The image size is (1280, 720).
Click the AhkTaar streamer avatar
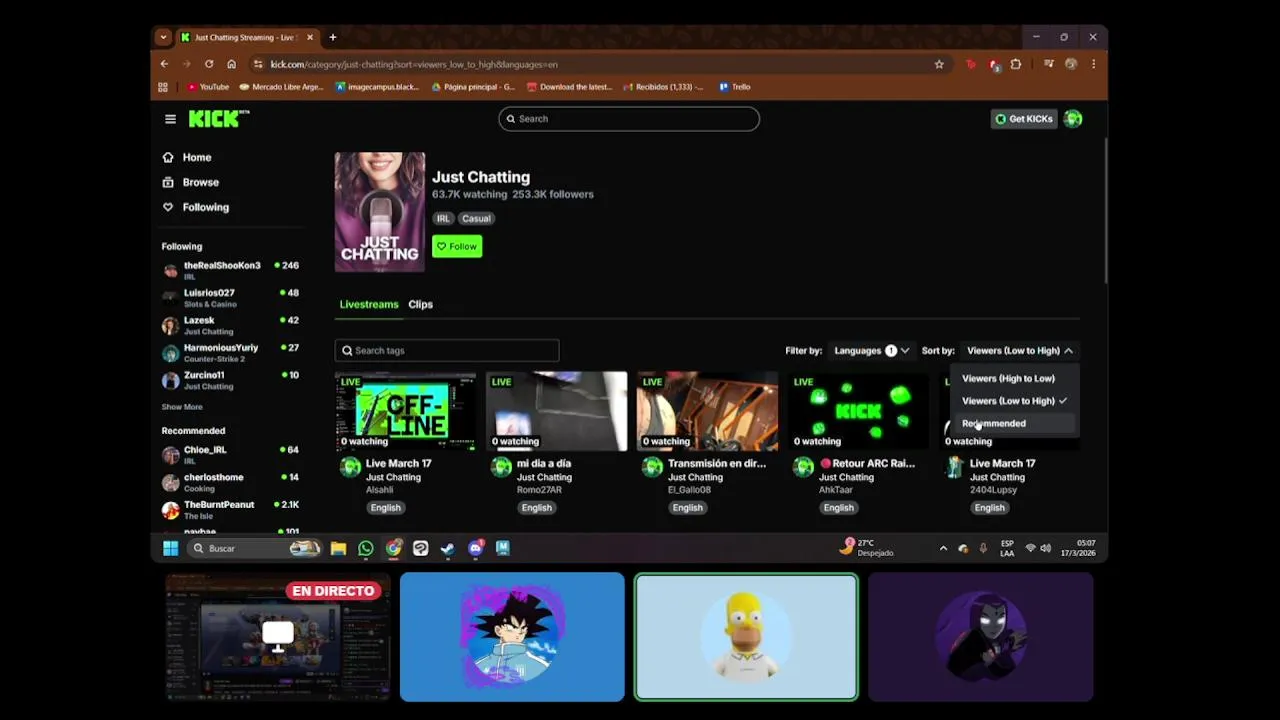click(803, 467)
